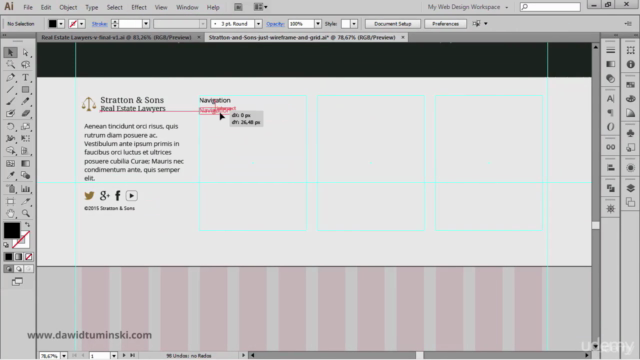This screenshot has width=640, height=360.
Task: Select the Column Graph tool
Action: point(26,189)
